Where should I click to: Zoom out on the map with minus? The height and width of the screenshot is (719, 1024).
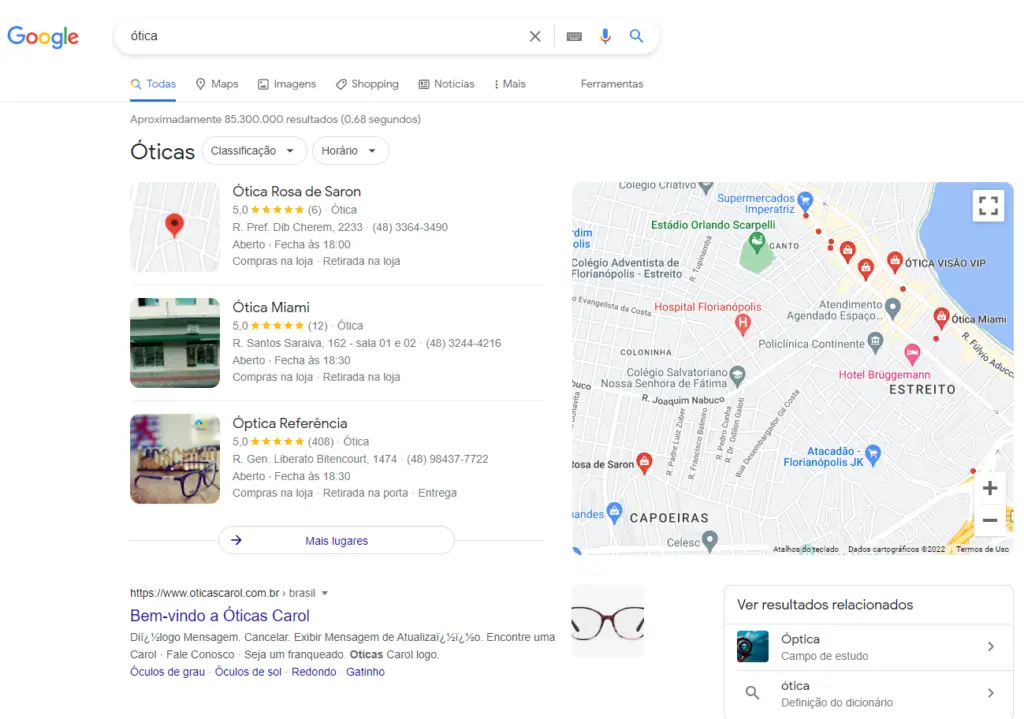pos(990,520)
